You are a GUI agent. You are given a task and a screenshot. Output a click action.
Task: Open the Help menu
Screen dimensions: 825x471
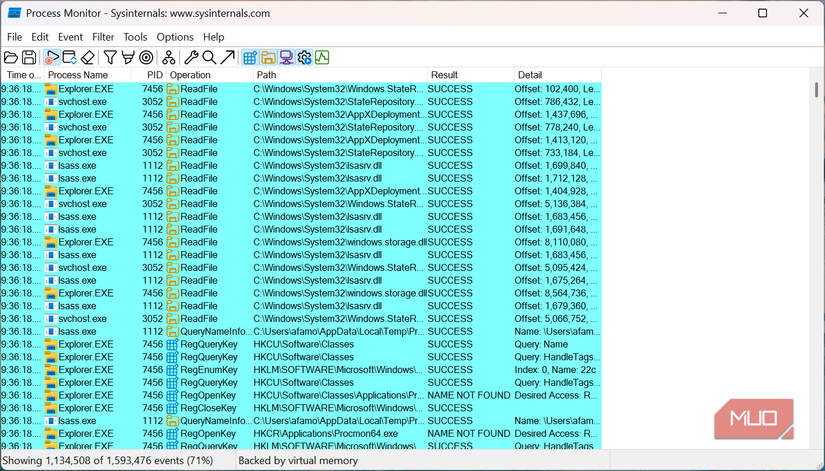tap(214, 37)
